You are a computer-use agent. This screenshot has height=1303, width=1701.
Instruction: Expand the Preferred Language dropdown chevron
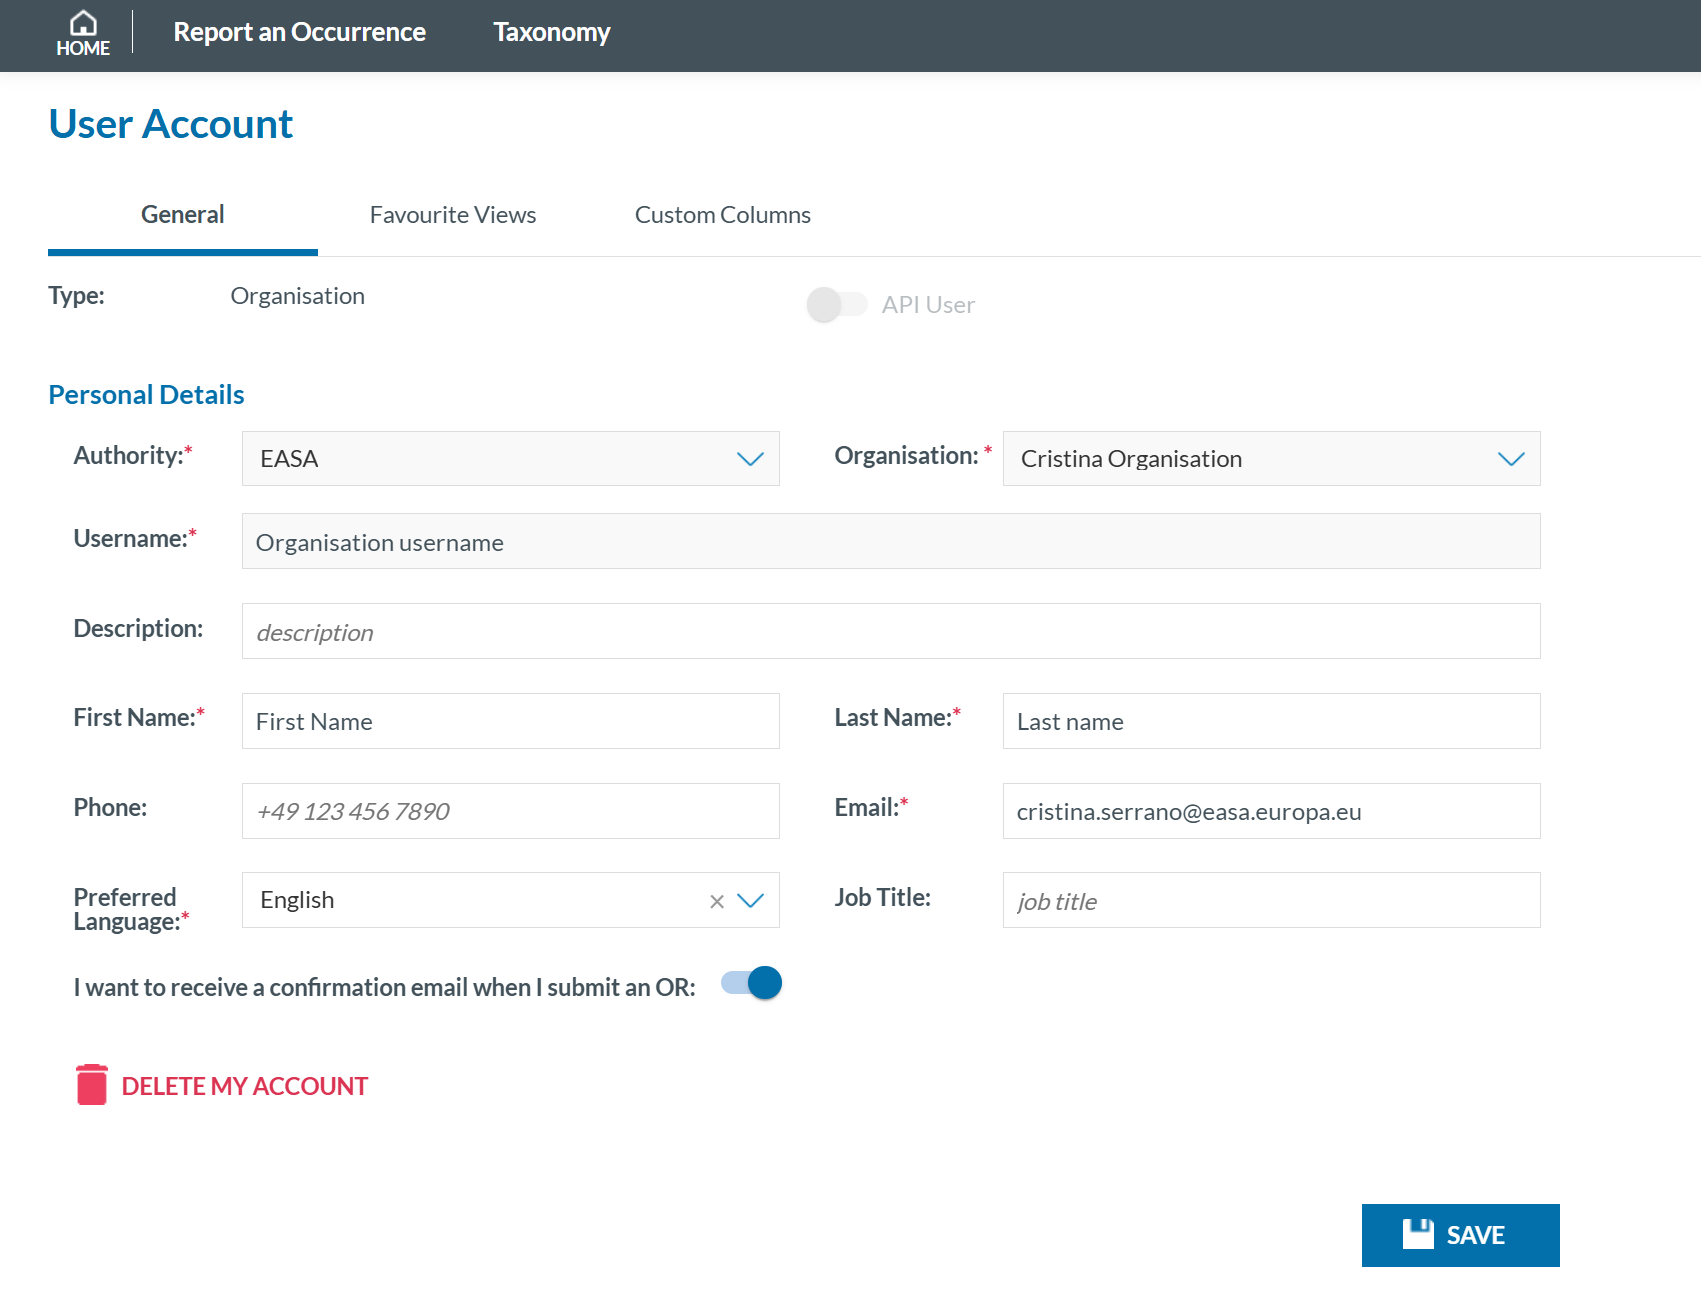(x=750, y=901)
